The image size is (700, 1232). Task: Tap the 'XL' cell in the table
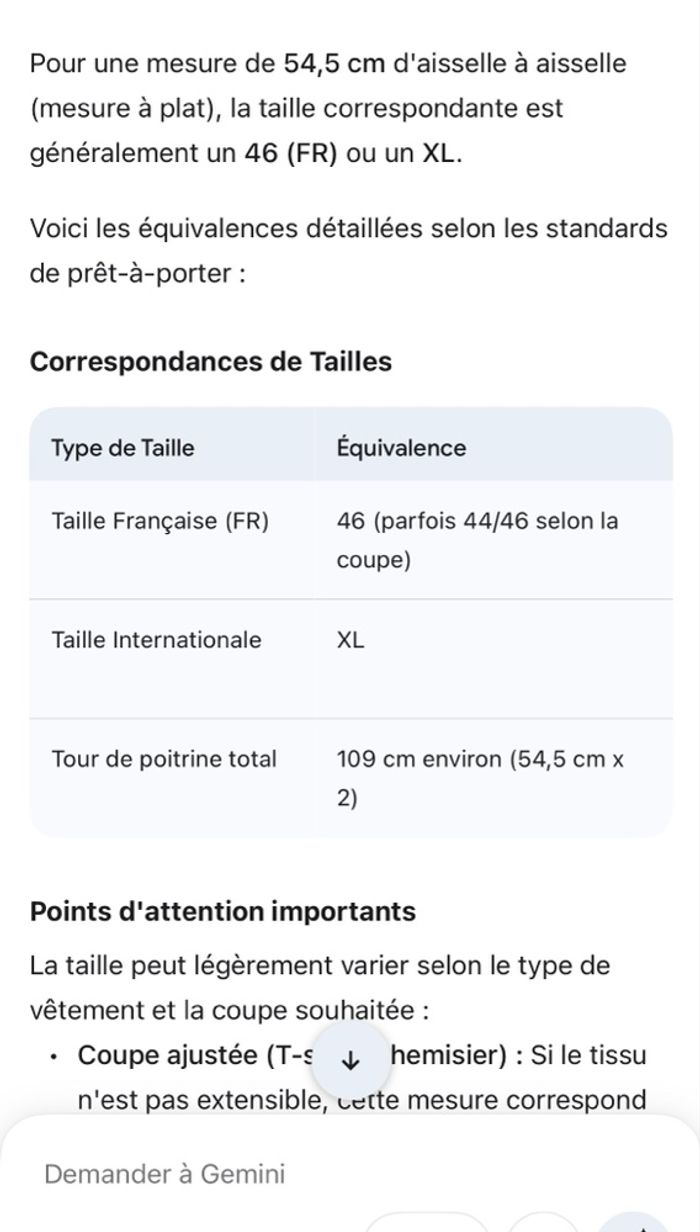point(351,640)
